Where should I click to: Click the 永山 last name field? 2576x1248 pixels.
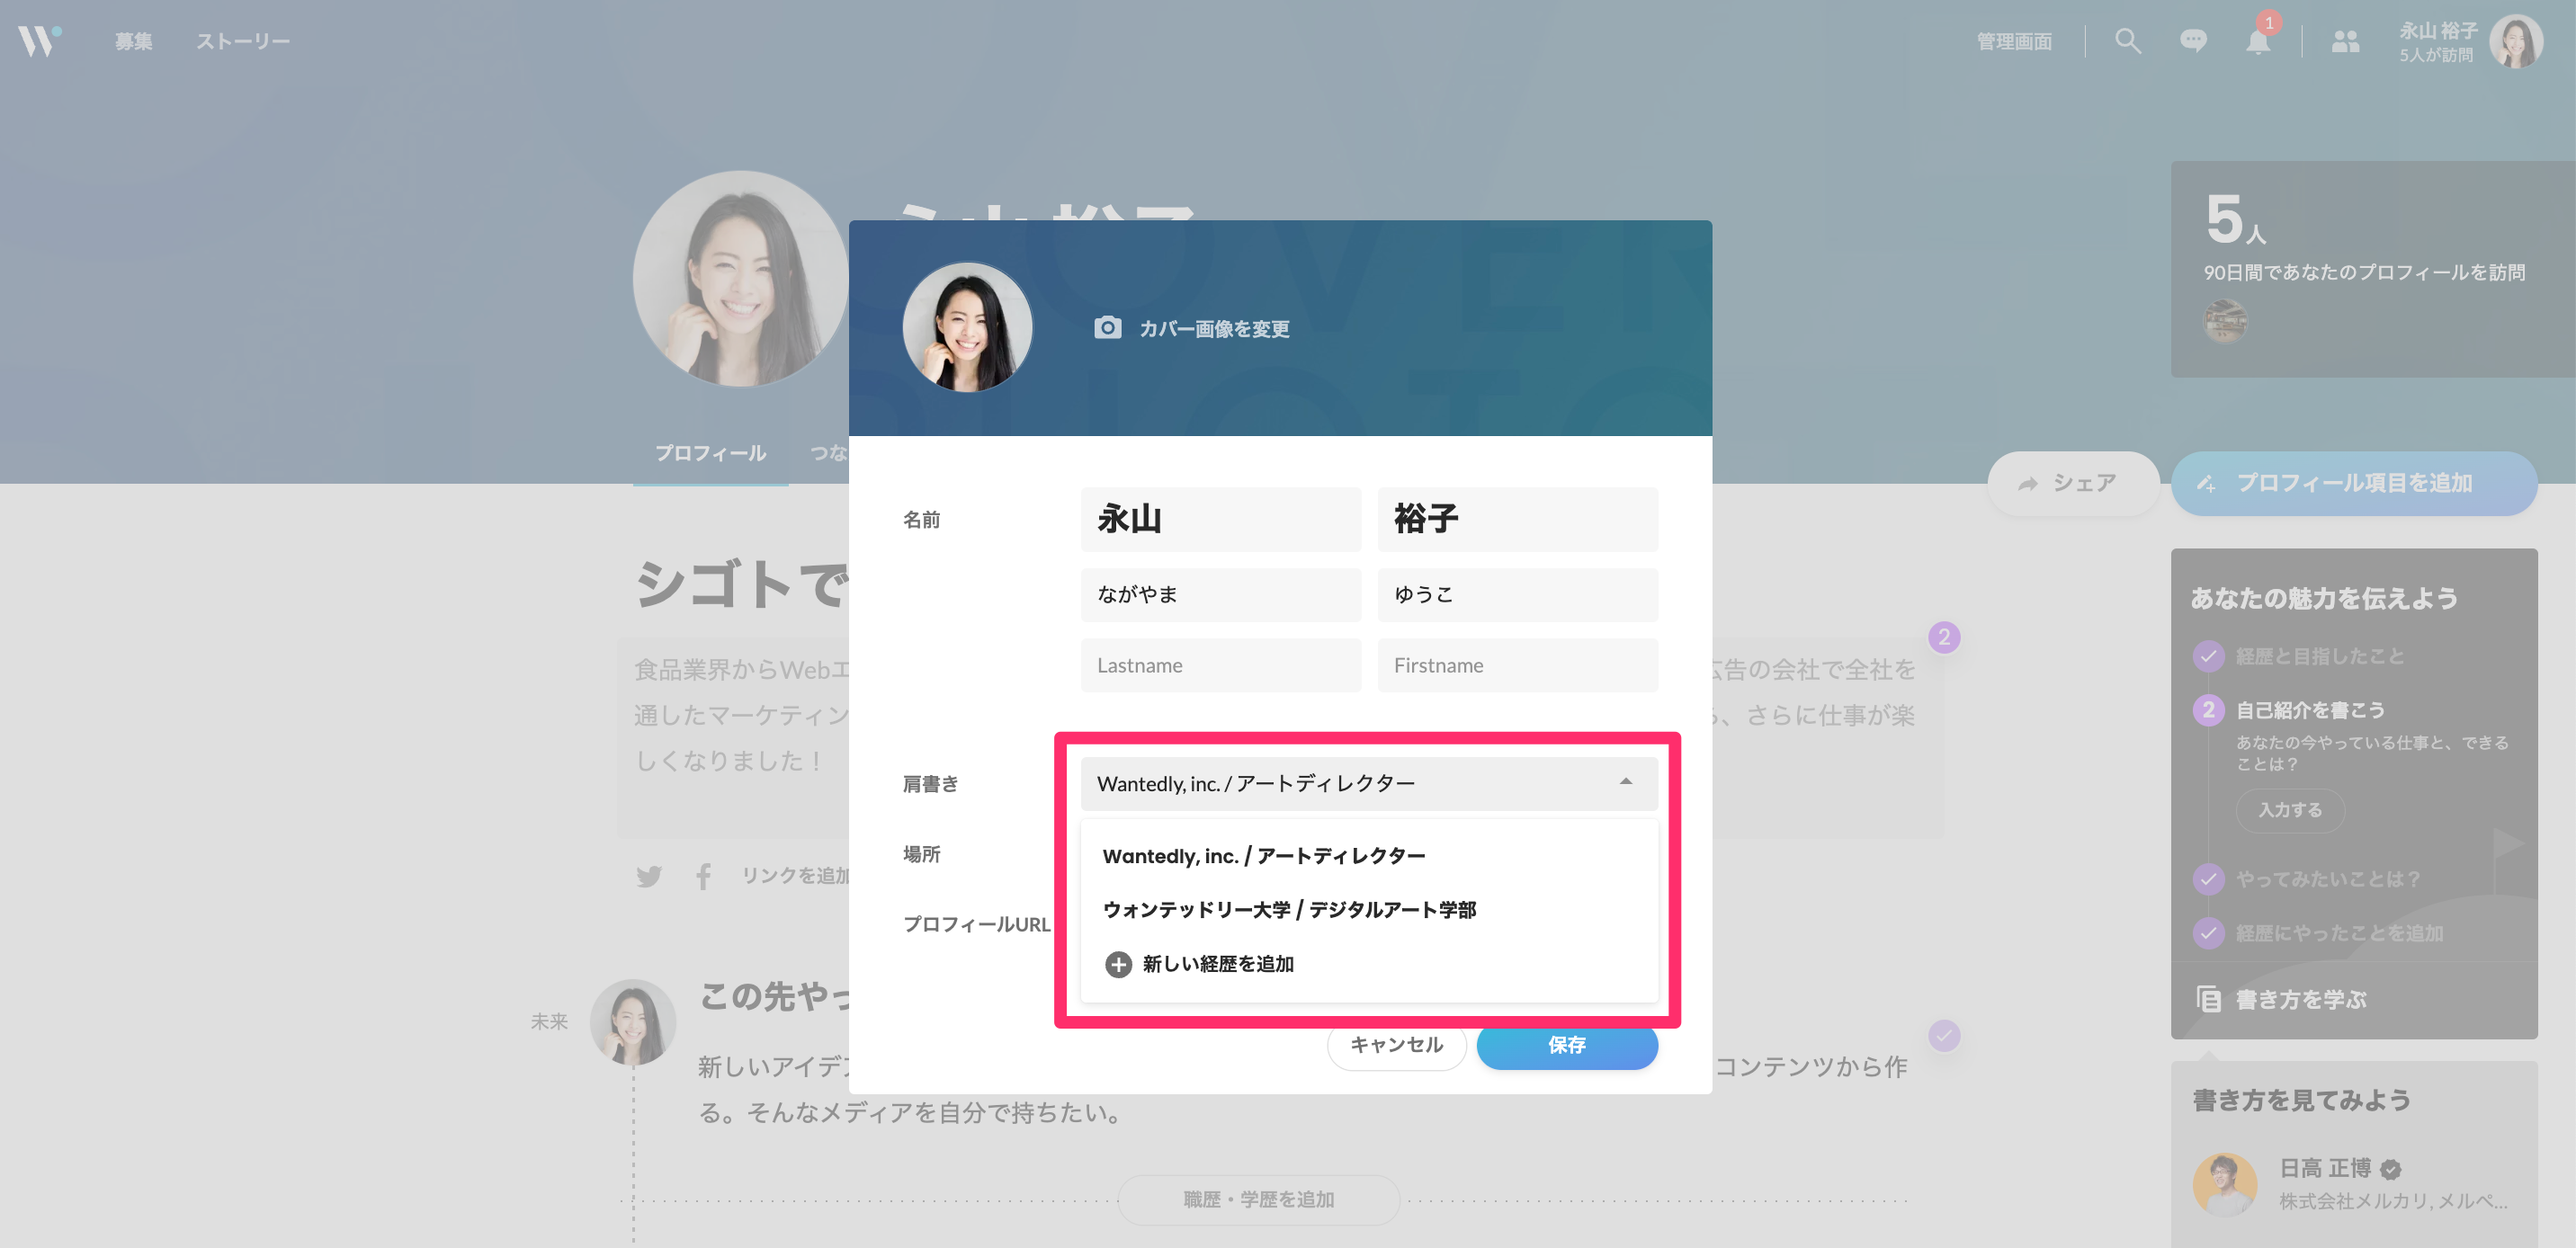[1220, 519]
